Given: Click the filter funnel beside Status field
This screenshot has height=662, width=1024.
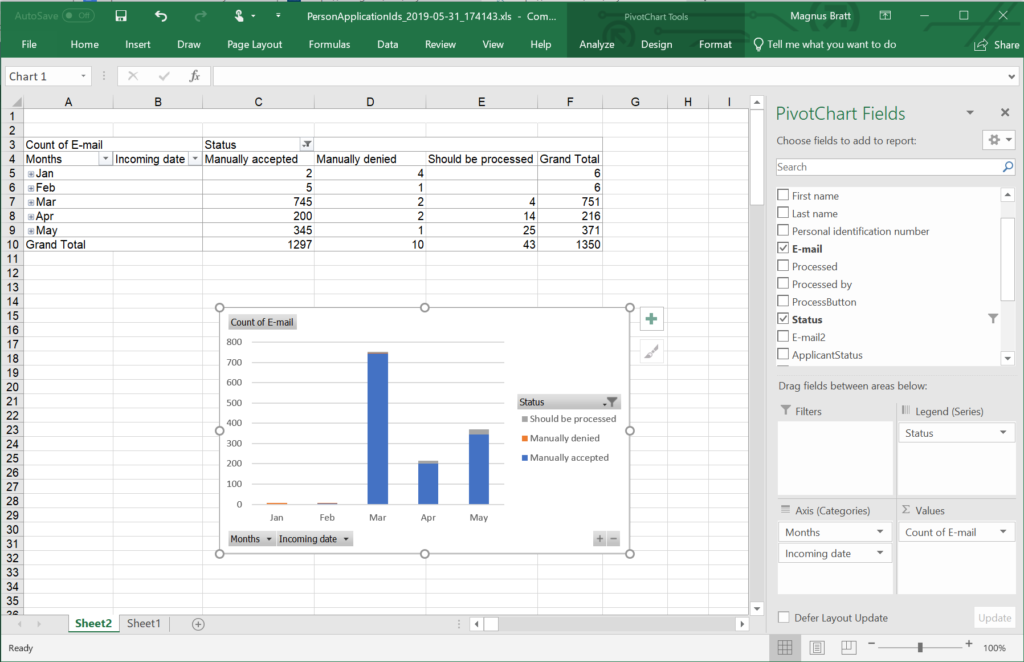Looking at the screenshot, I should 993,319.
